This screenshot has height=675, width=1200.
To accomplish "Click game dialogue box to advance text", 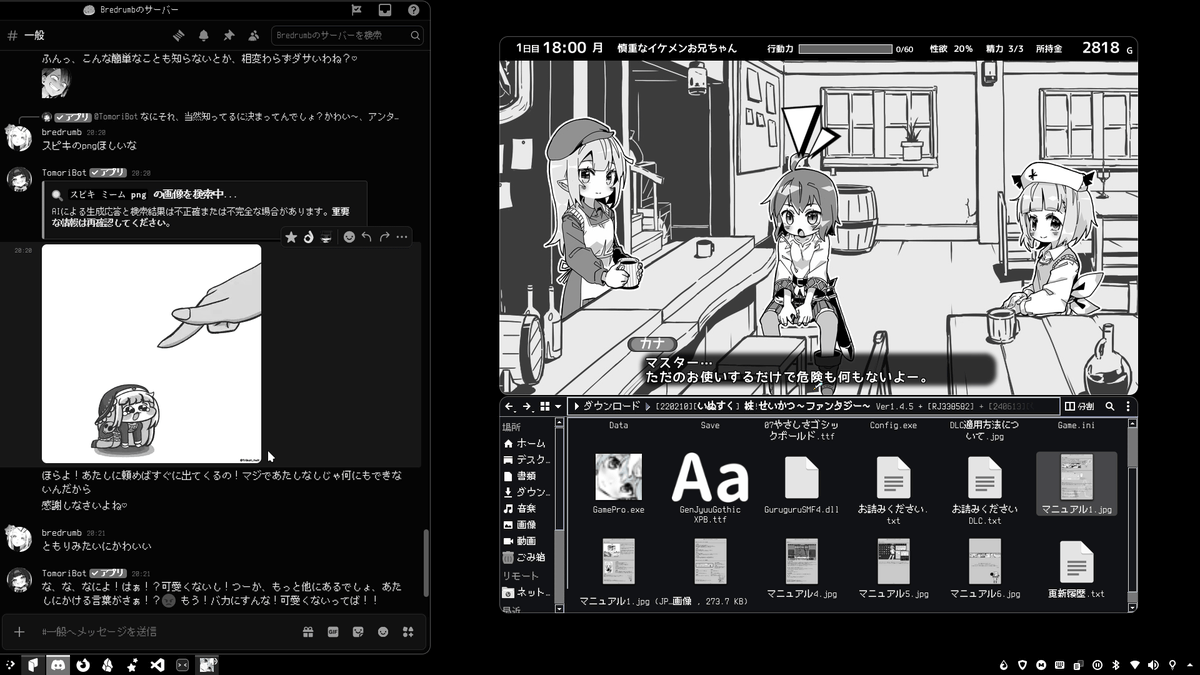I will (818, 370).
